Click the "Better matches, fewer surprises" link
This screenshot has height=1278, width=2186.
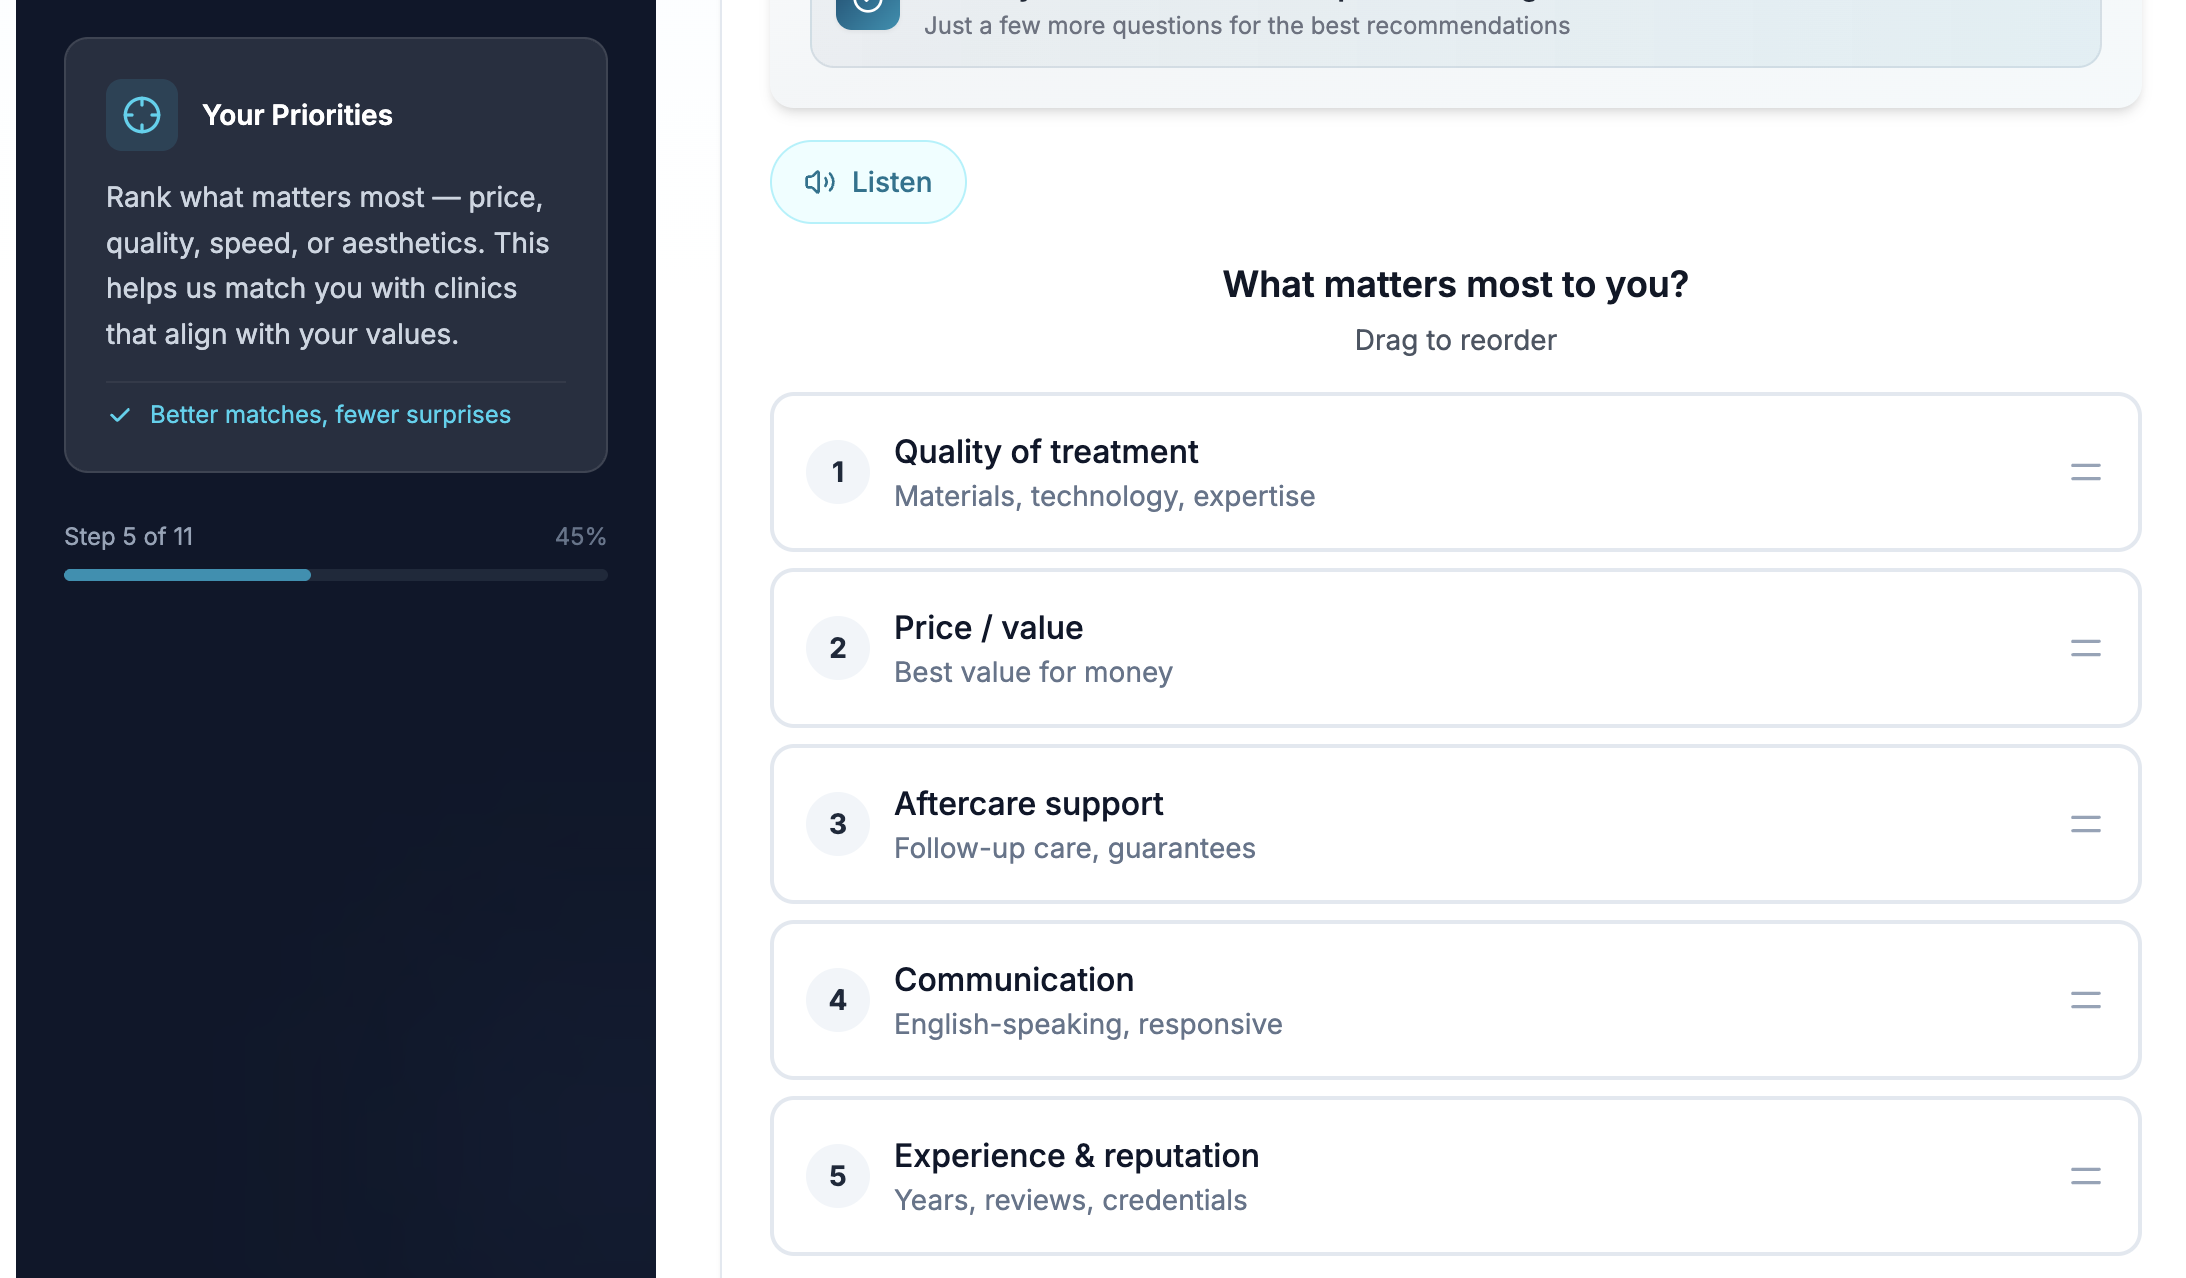330,414
